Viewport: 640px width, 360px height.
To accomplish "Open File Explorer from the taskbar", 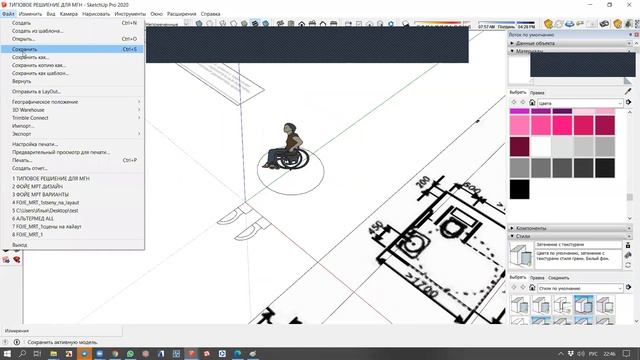I will (53, 353).
